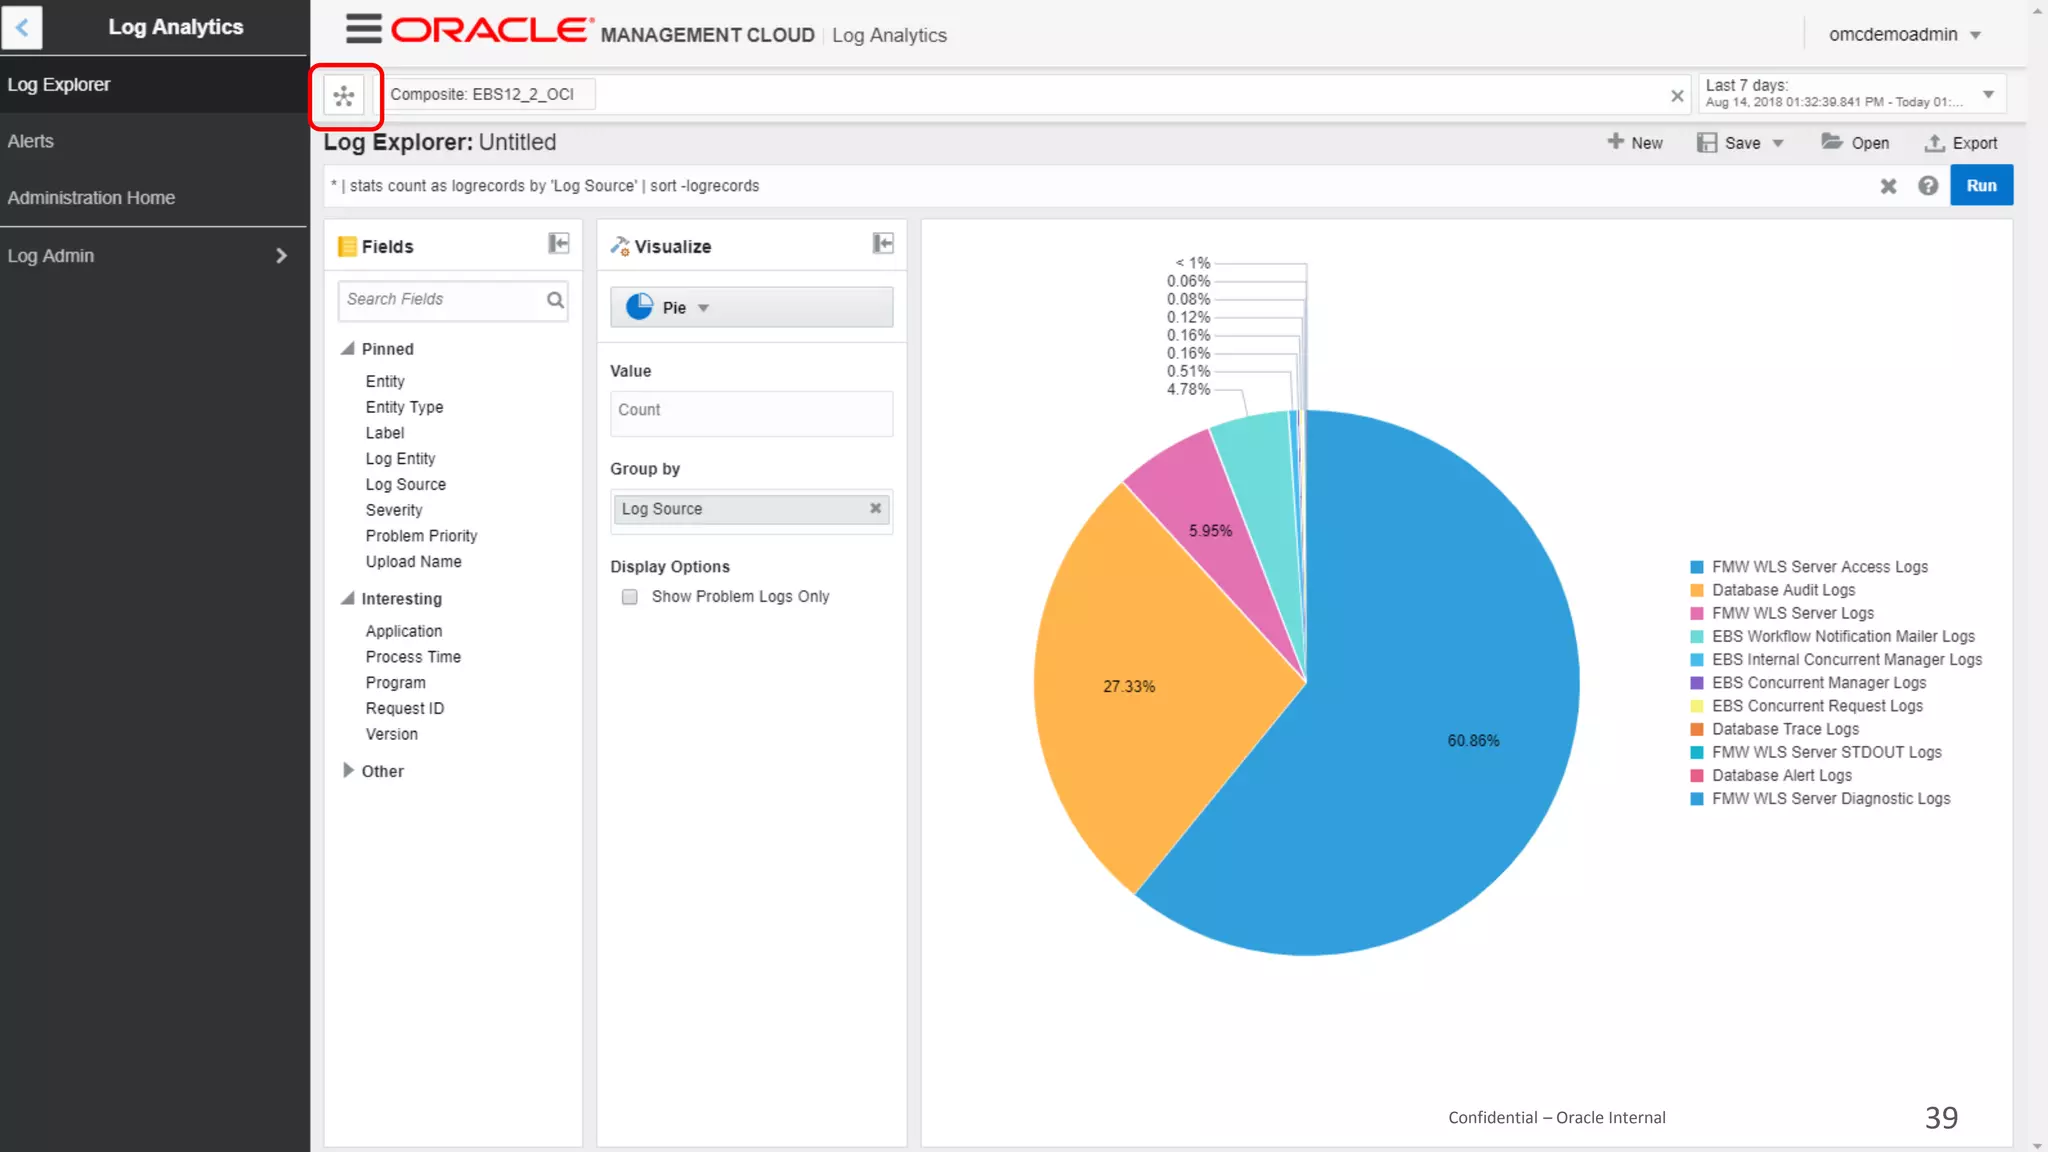2048x1152 pixels.
Task: Open the Pie visualization type dropdown
Action: (x=751, y=307)
